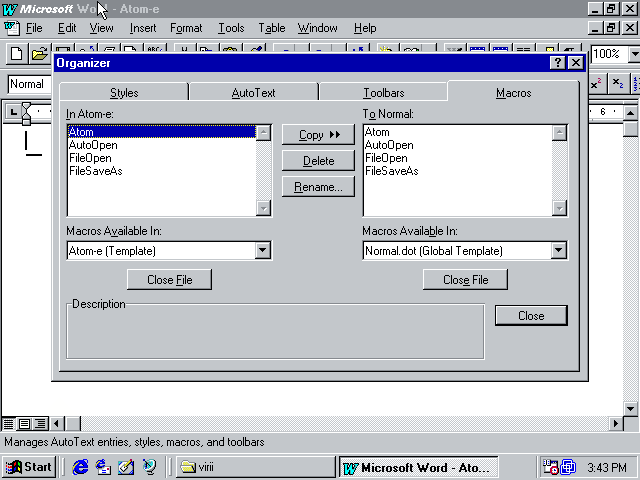Click the New document toolbar icon

17,53
